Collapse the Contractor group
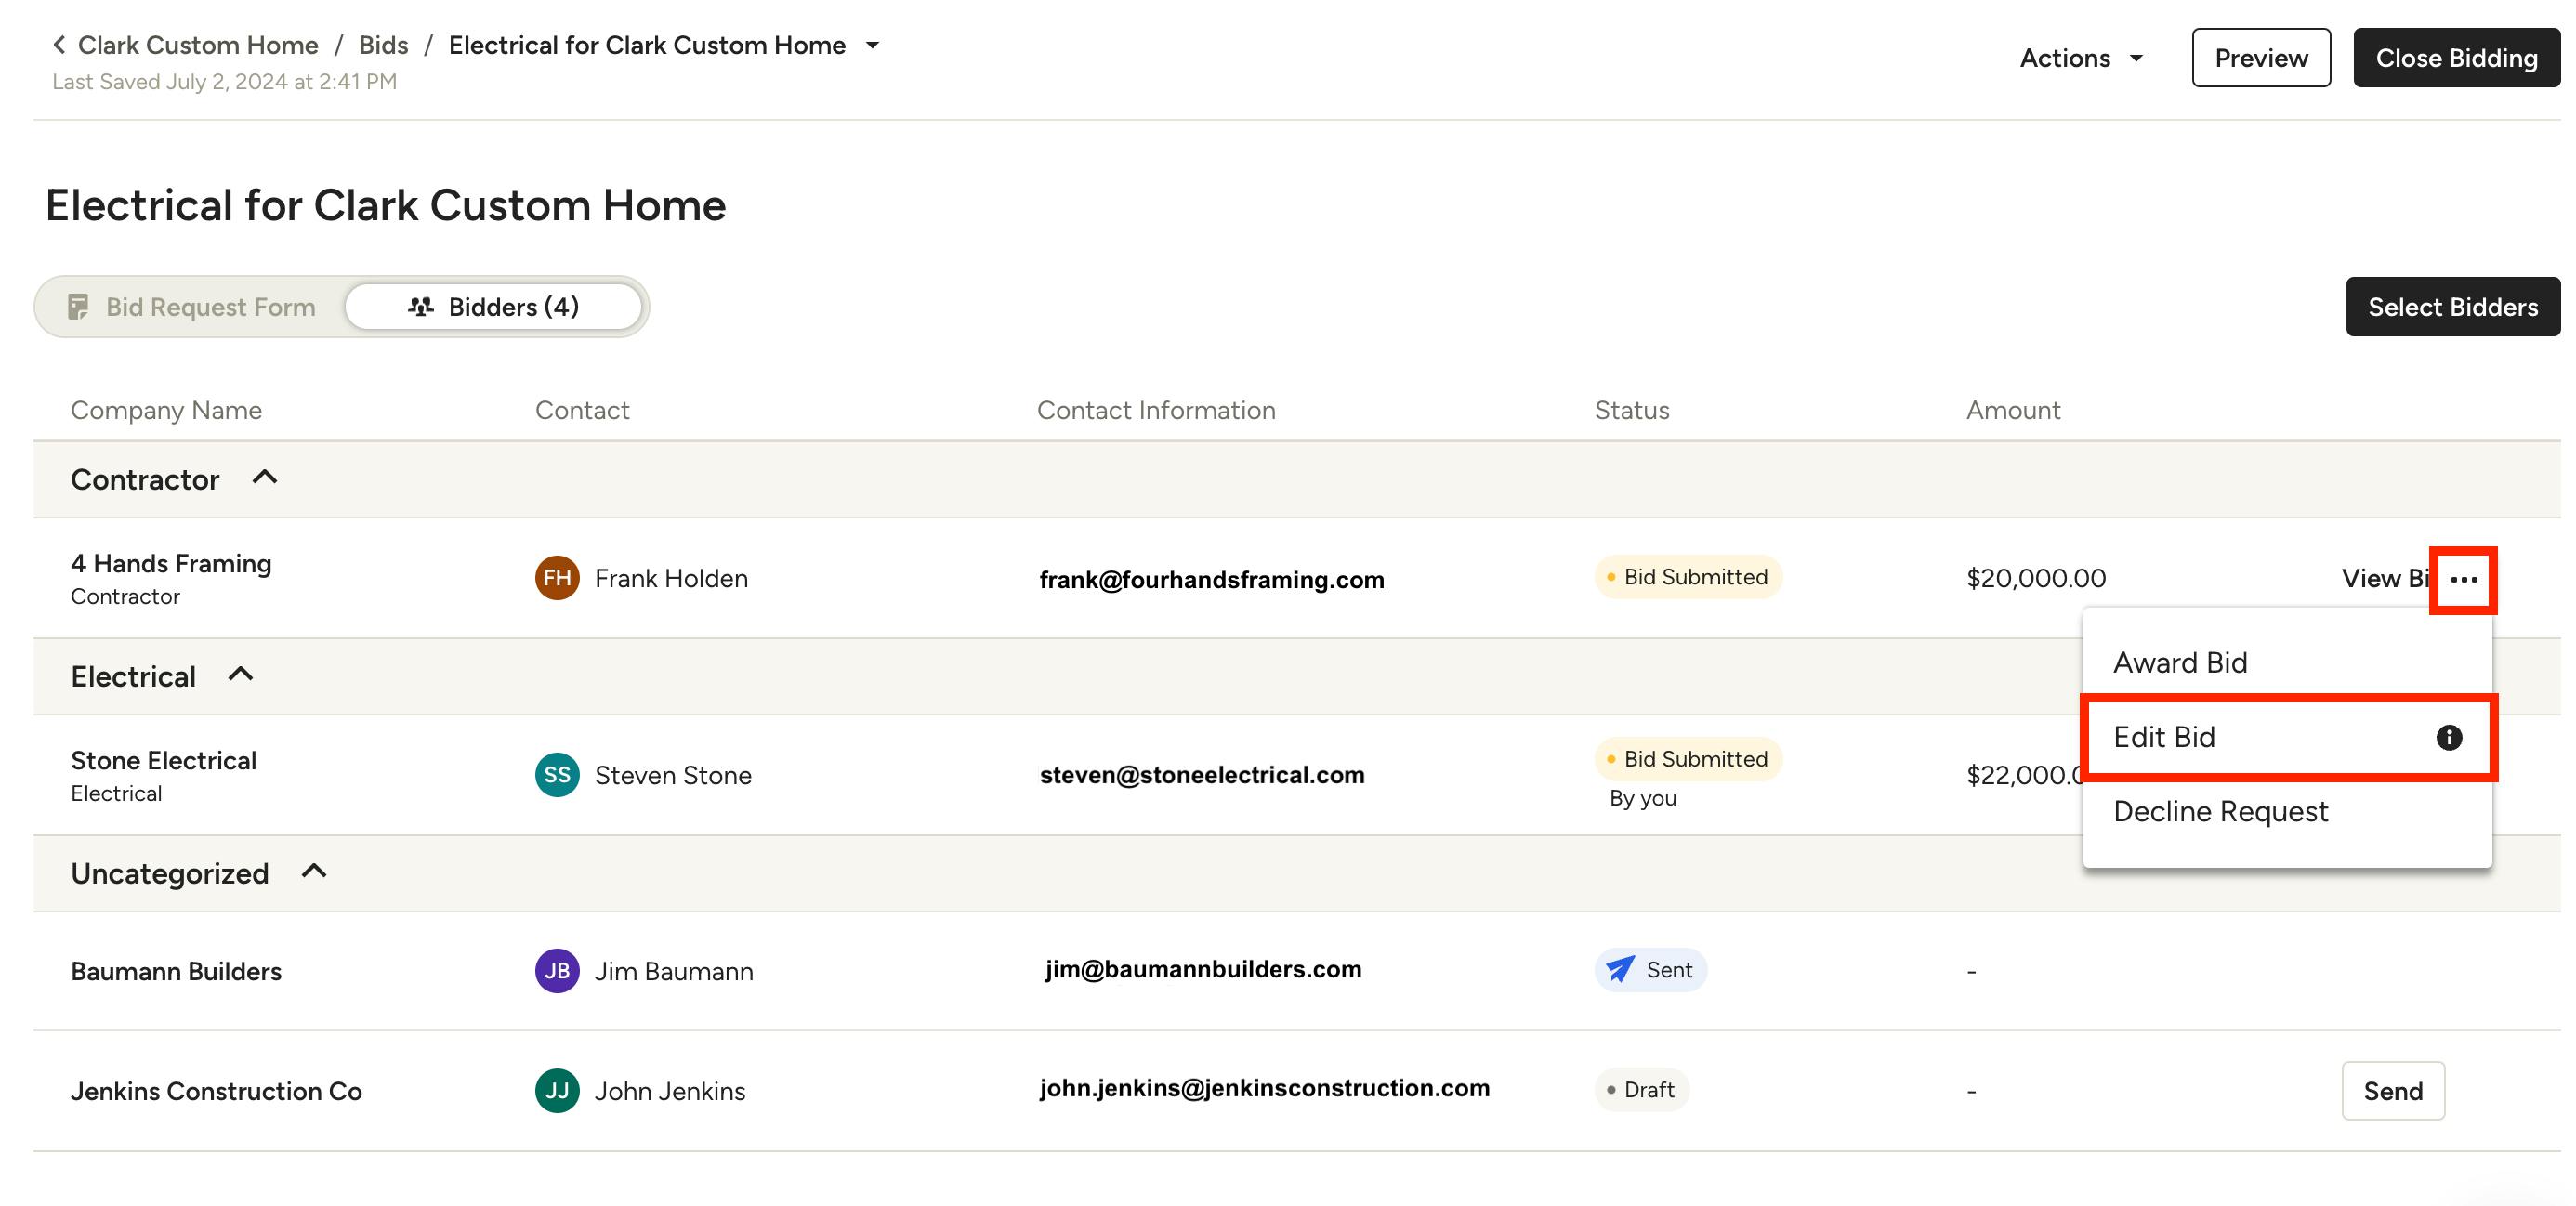Viewport: 2576px width, 1206px height. [264, 478]
